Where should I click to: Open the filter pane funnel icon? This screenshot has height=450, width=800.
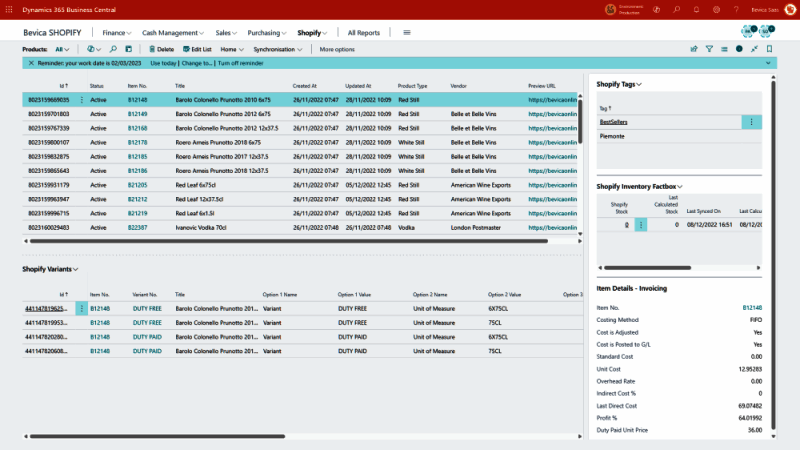pyautogui.click(x=709, y=49)
